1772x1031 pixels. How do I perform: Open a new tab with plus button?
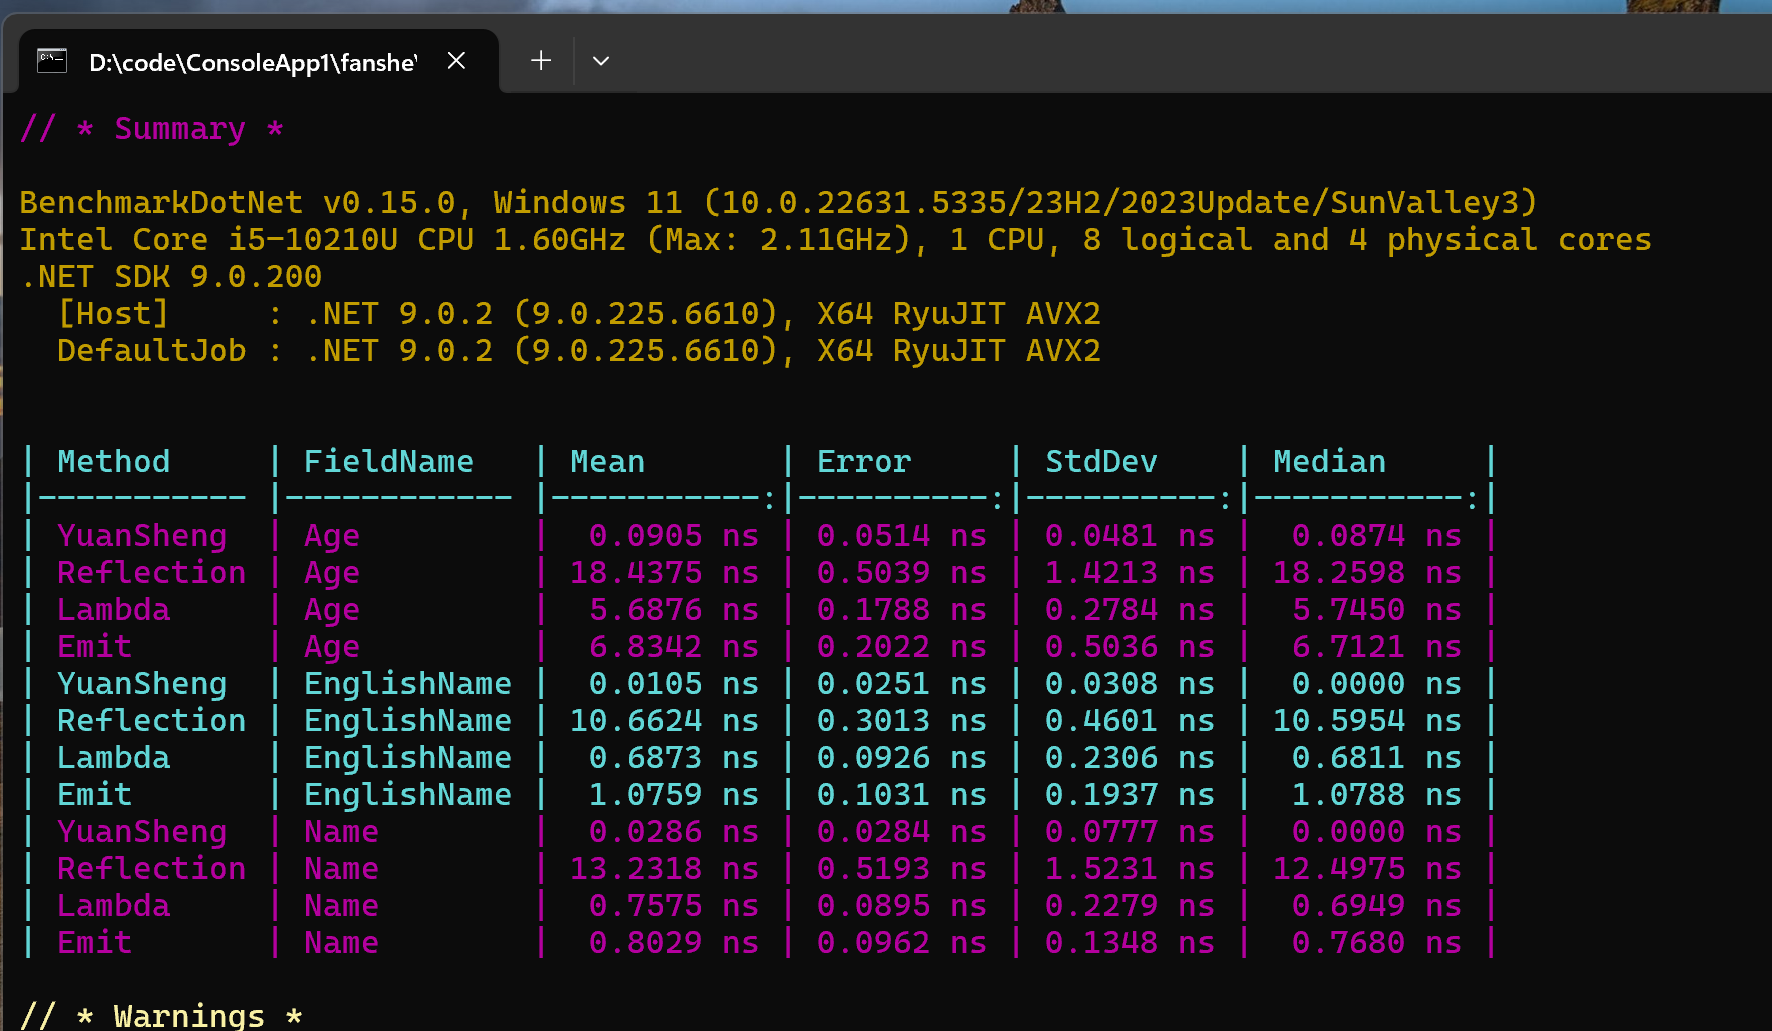click(x=541, y=61)
